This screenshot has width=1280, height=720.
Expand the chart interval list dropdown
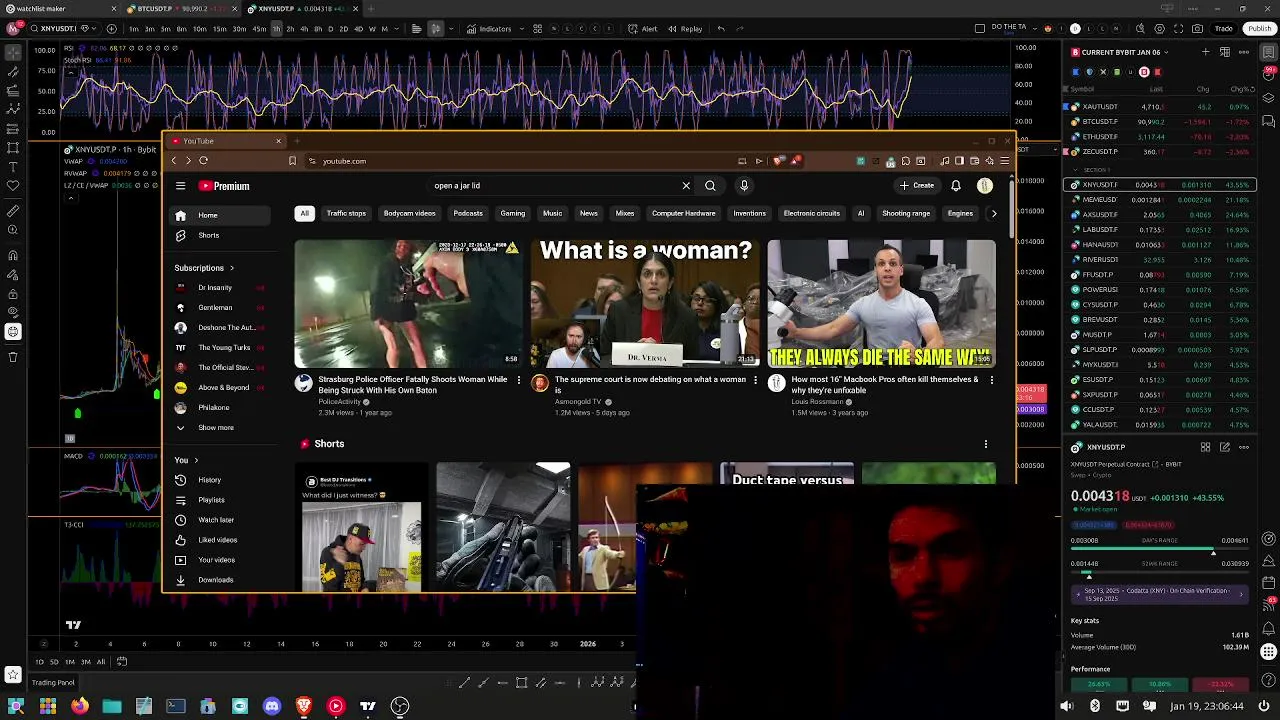click(x=398, y=29)
